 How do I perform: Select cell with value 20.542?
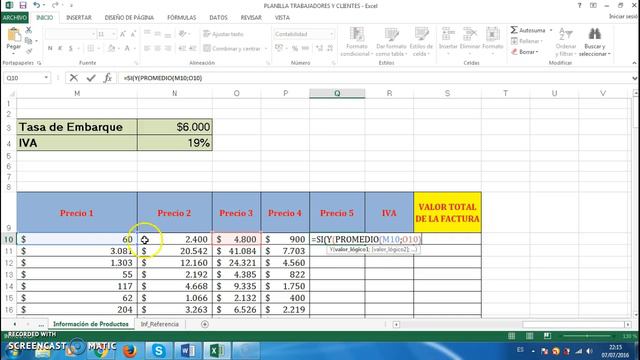[175, 251]
